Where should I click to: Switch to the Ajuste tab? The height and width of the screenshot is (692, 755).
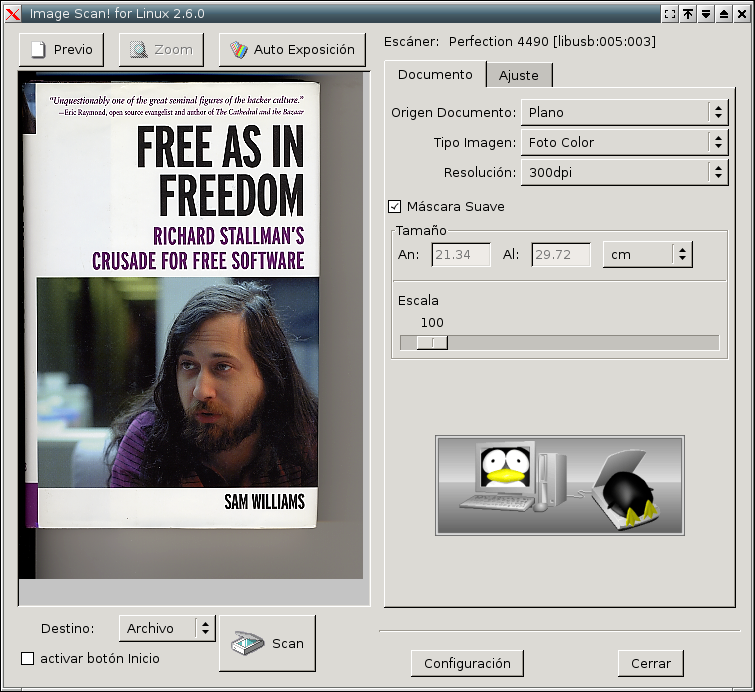click(519, 76)
